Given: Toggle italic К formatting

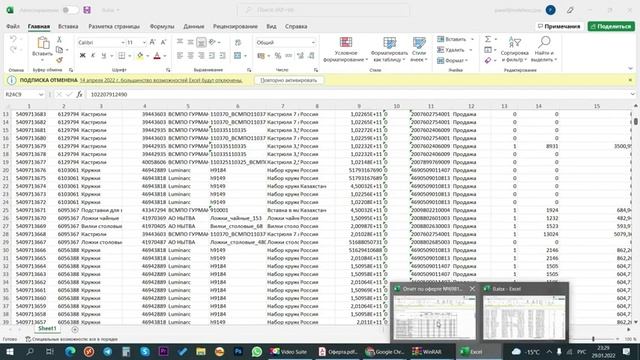Looking at the screenshot, I should 93,56.
